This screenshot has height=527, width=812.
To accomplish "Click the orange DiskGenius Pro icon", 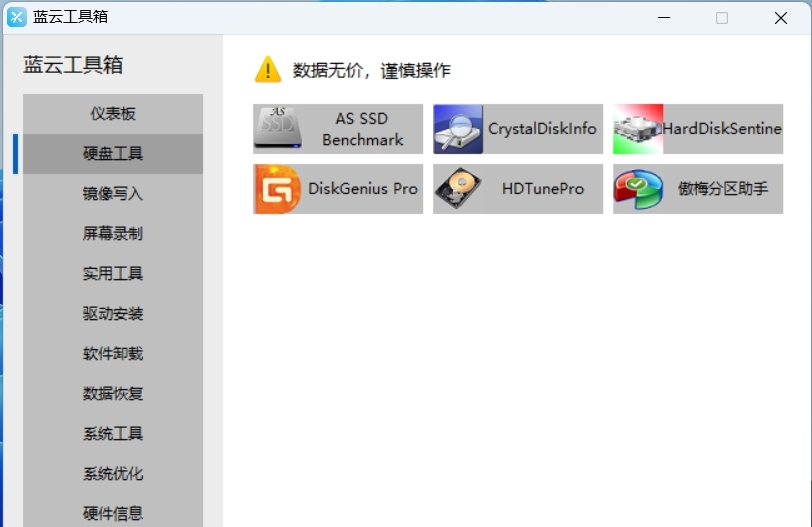I will (x=278, y=189).
